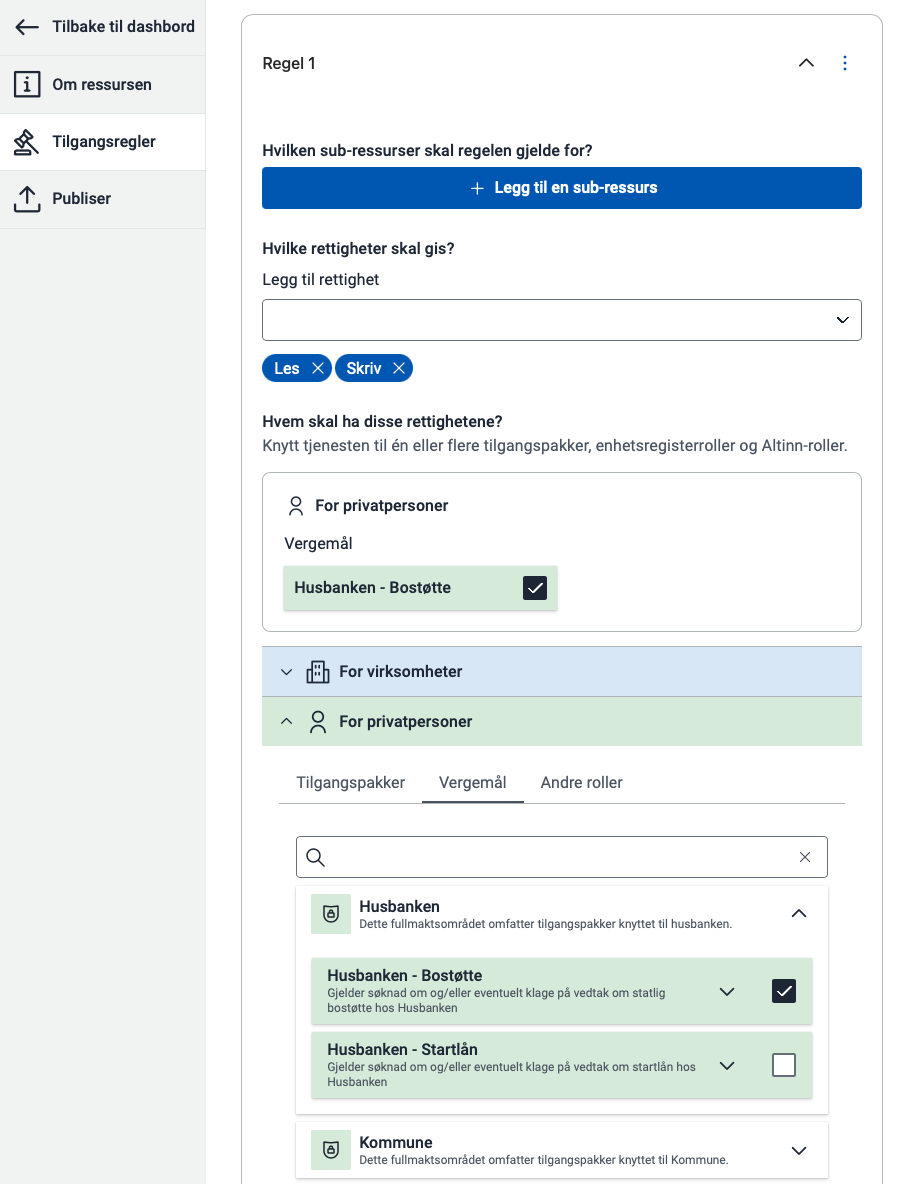
Task: Clear the search field with X icon
Action: click(x=805, y=857)
